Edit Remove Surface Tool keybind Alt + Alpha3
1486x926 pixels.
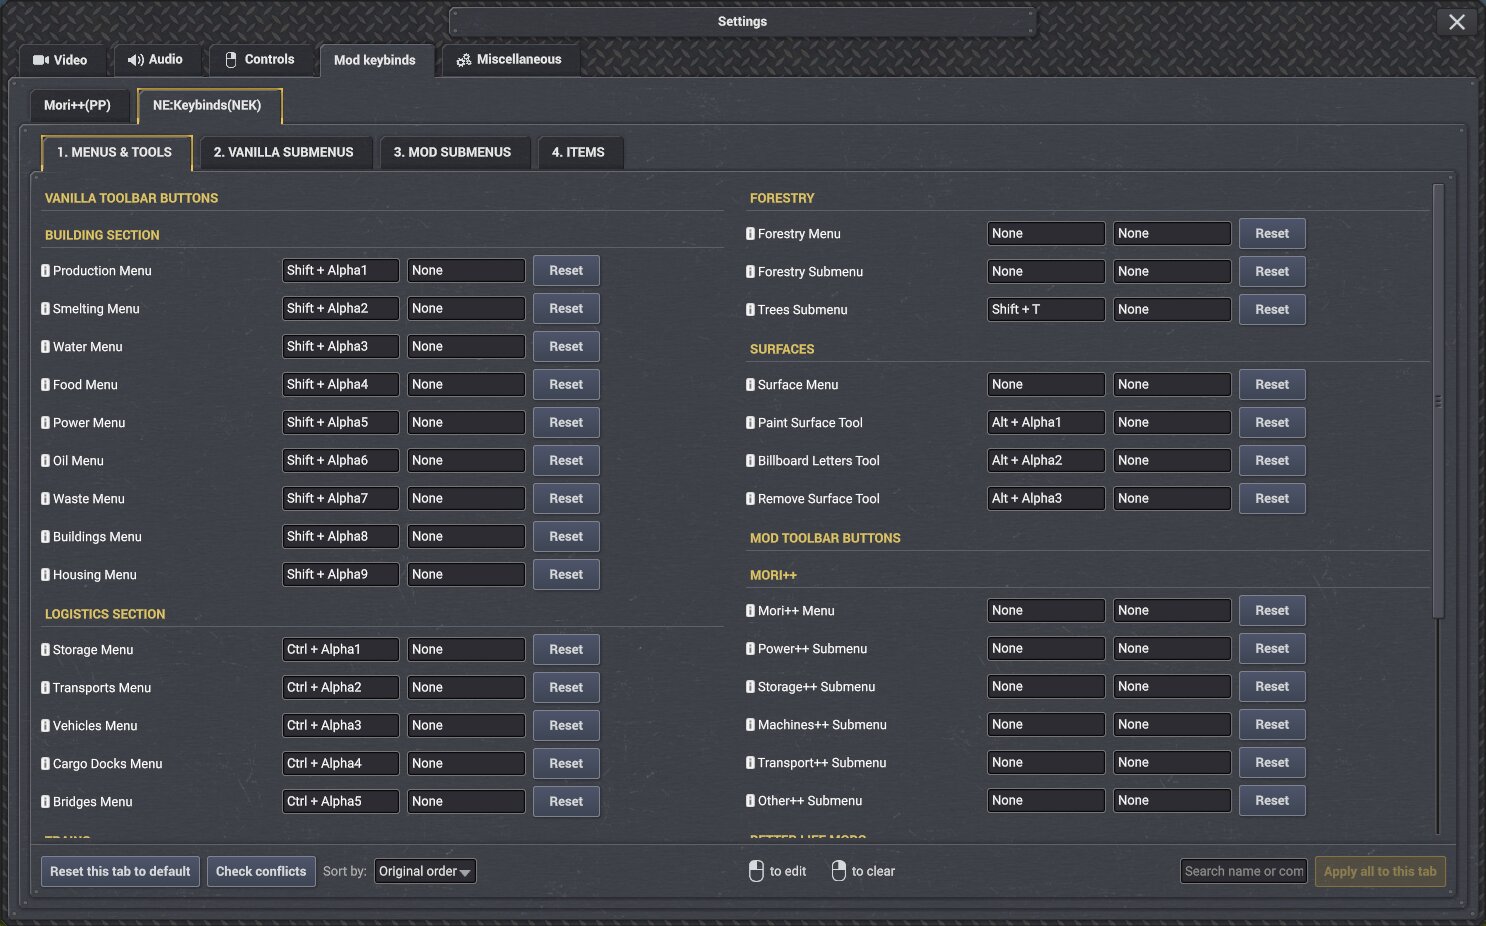1046,499
